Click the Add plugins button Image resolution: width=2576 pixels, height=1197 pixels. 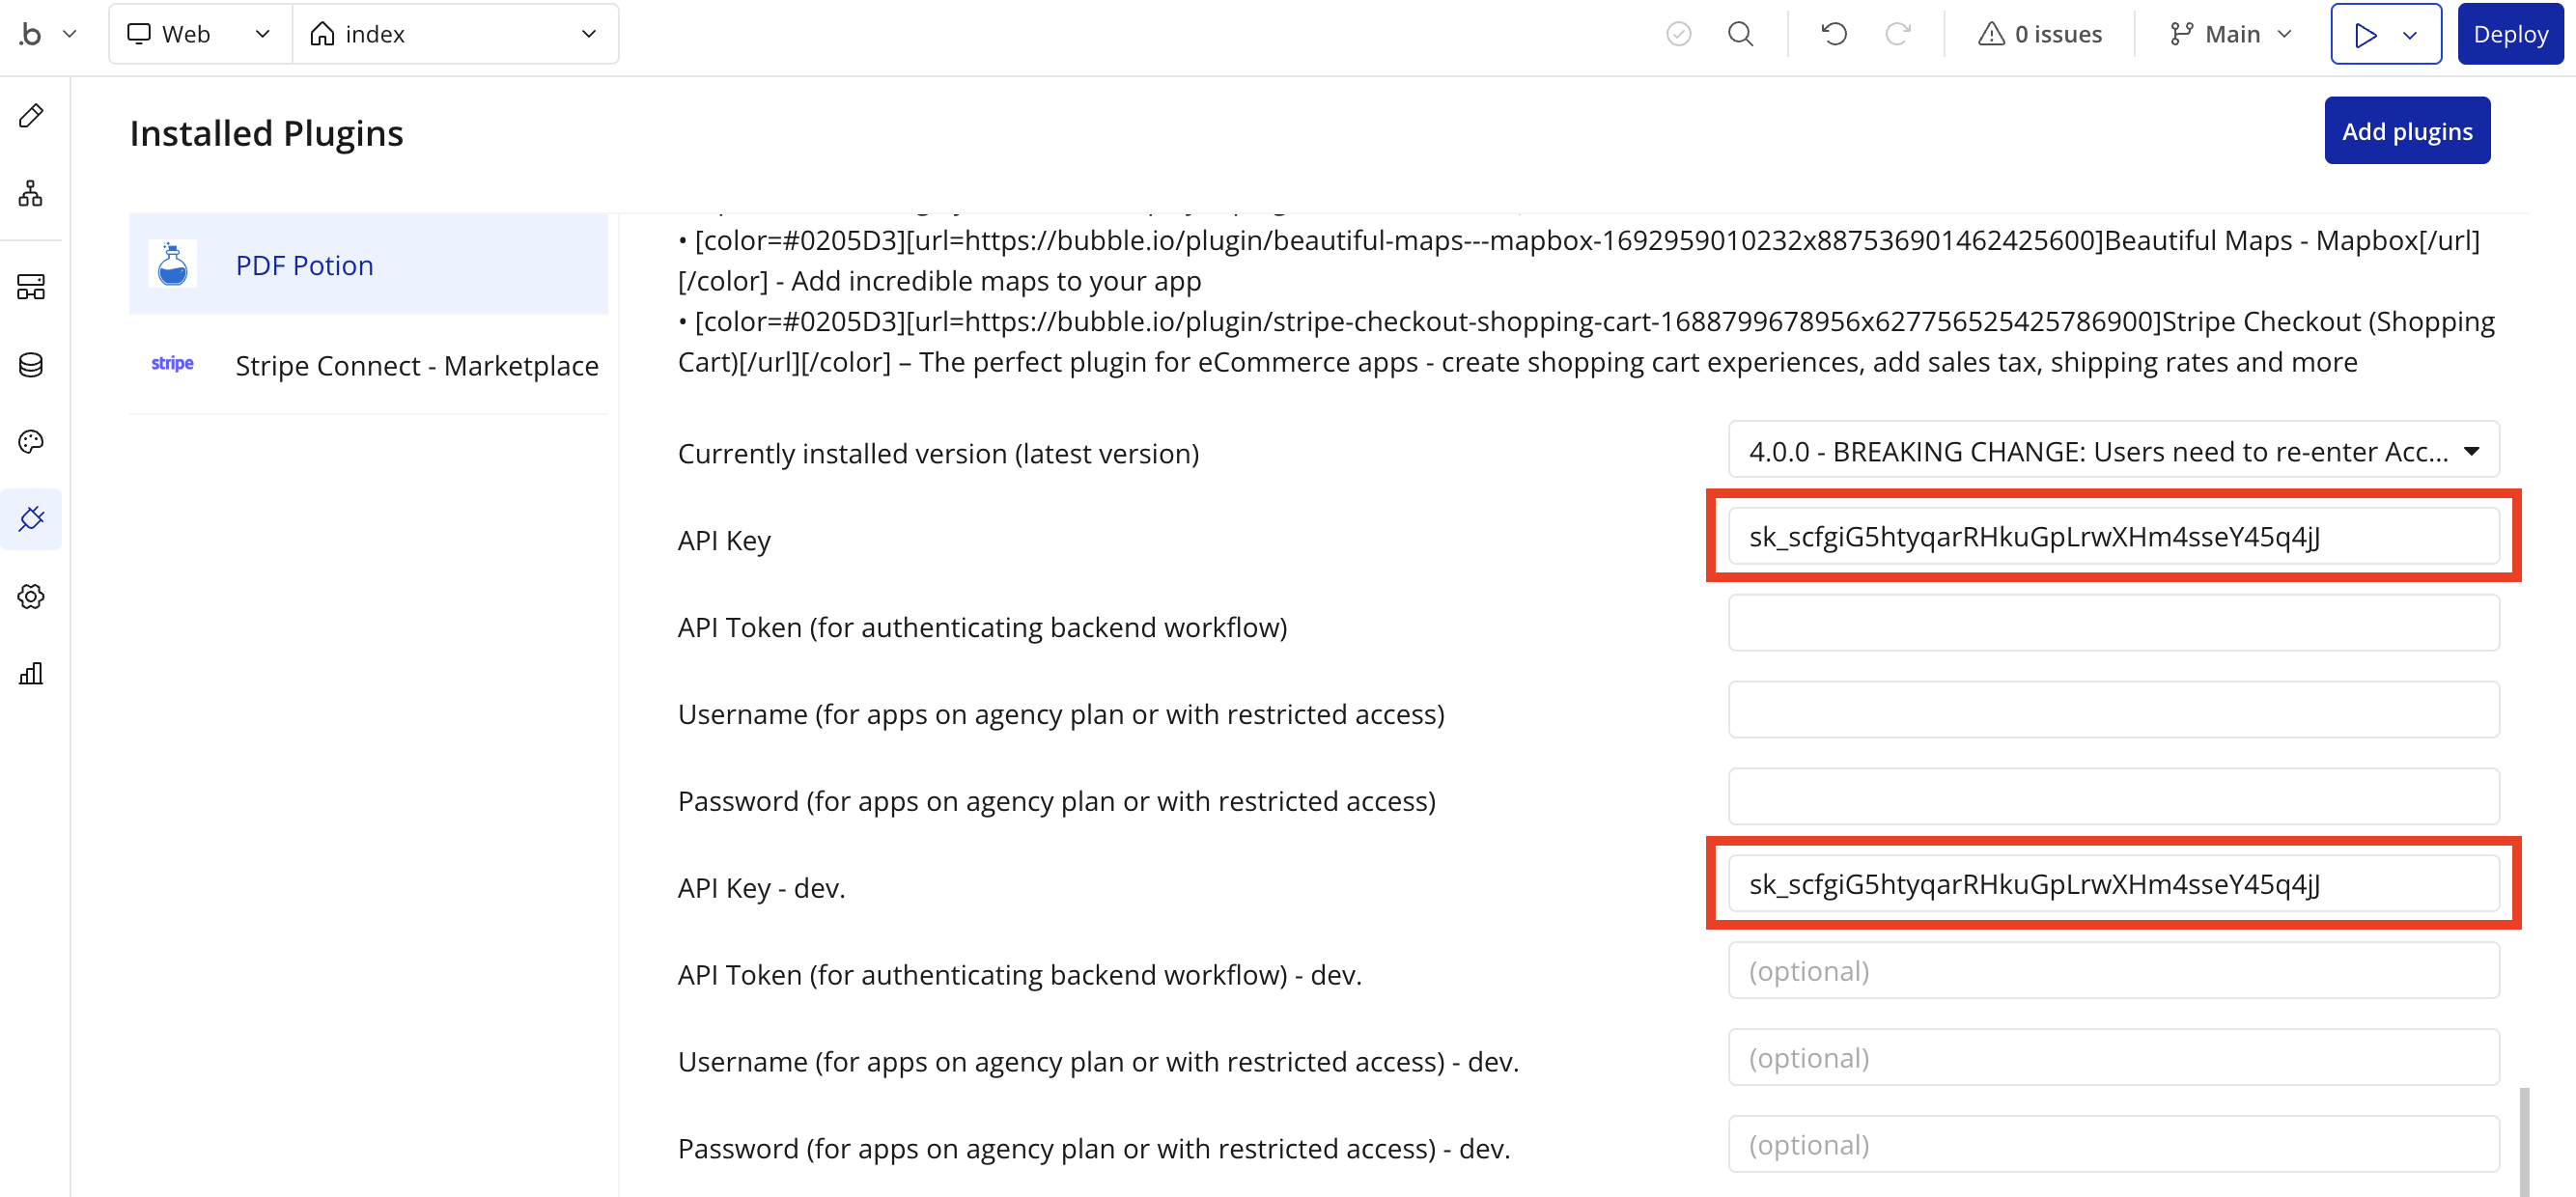point(2406,131)
